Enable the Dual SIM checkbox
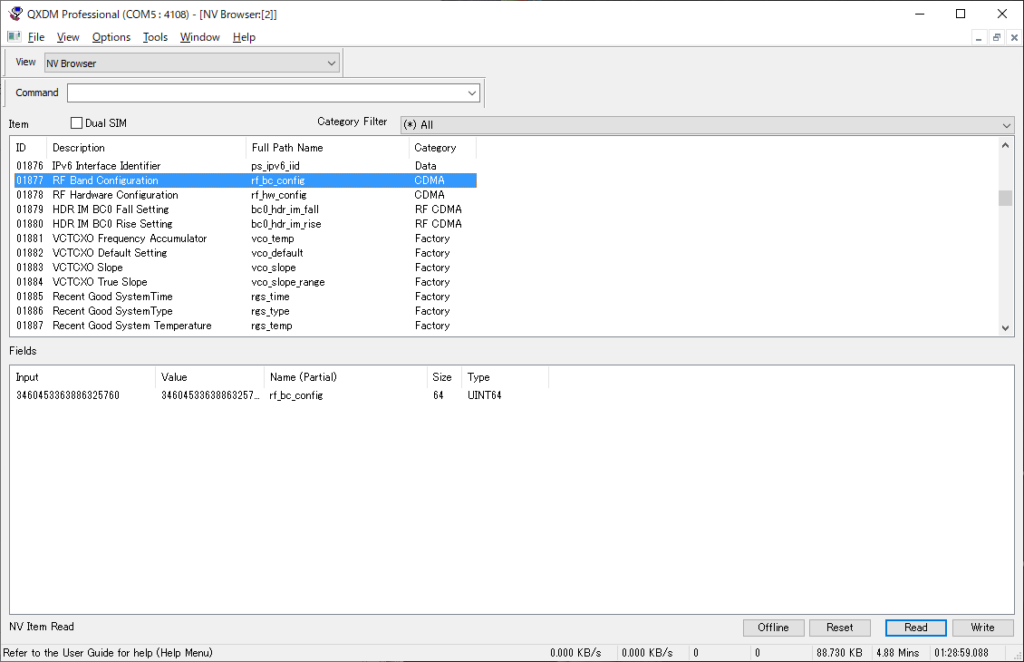The height and width of the screenshot is (662, 1024). [76, 123]
